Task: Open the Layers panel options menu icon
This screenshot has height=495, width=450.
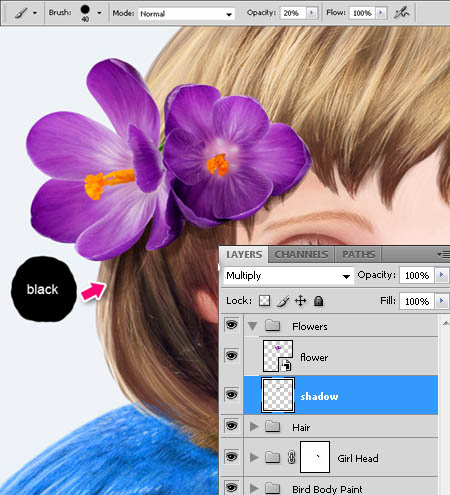Action: [444, 255]
